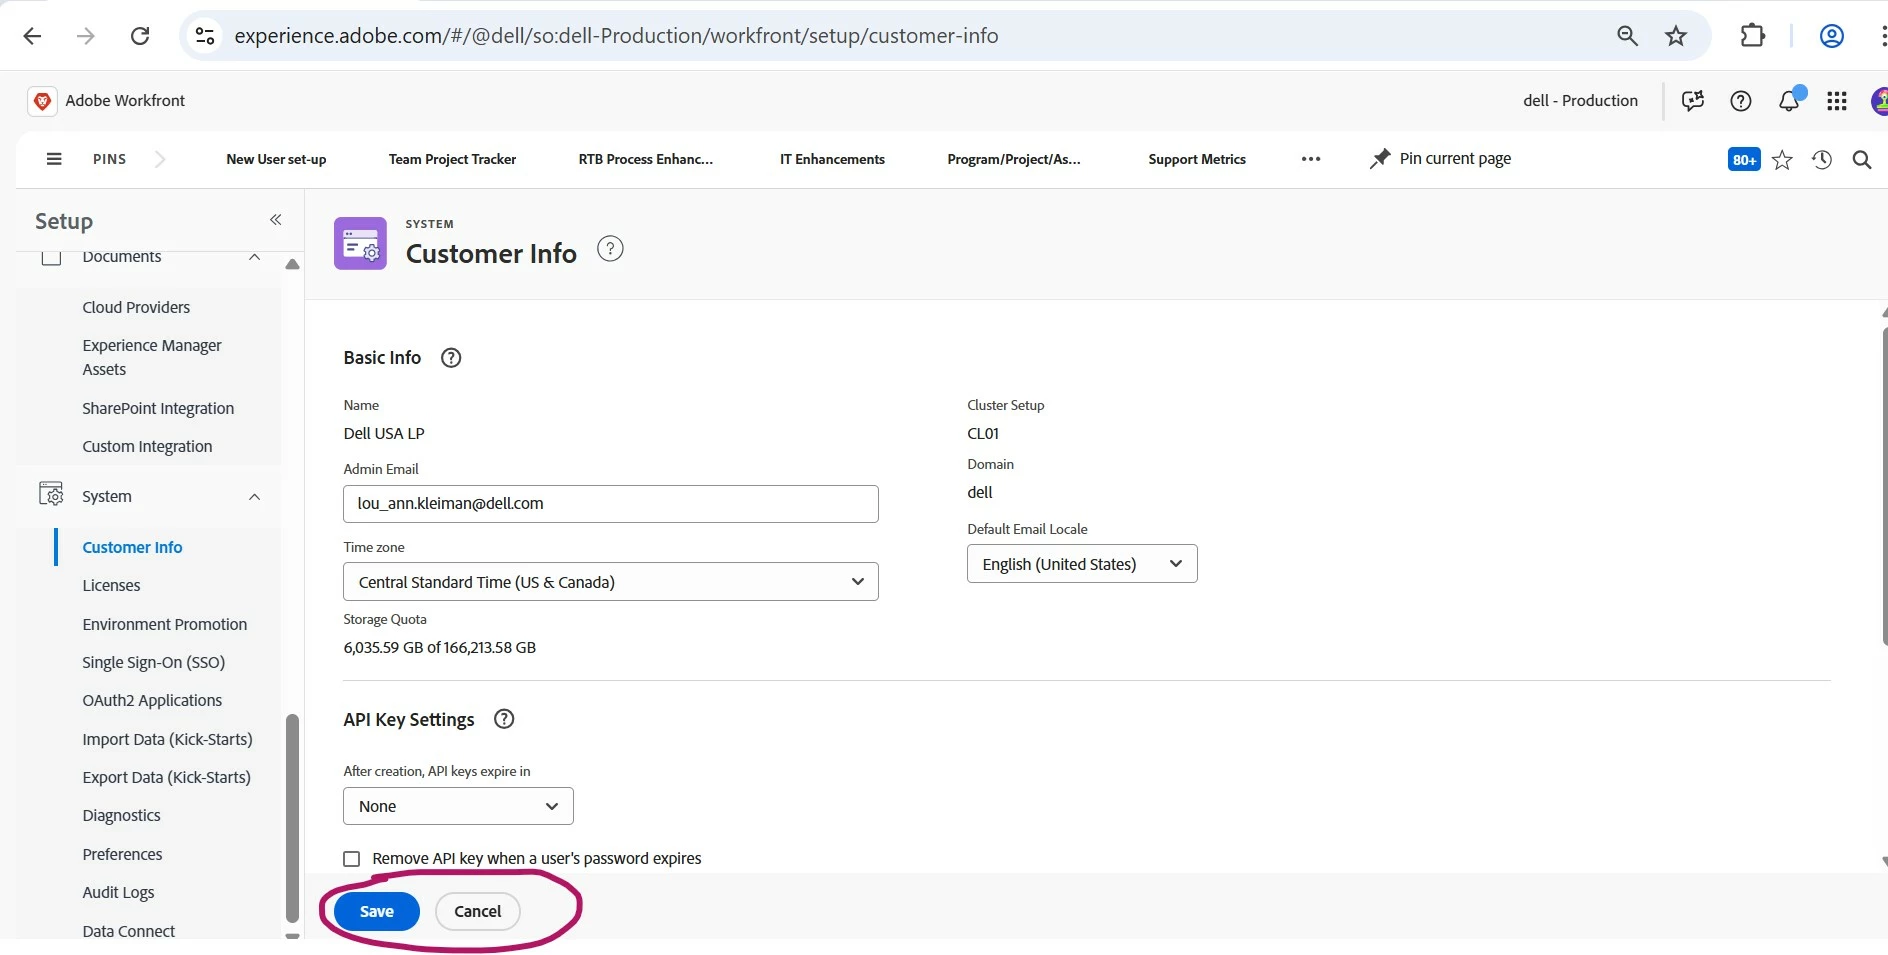Open Diagnostics page
The width and height of the screenshot is (1888, 955).
coord(121,815)
